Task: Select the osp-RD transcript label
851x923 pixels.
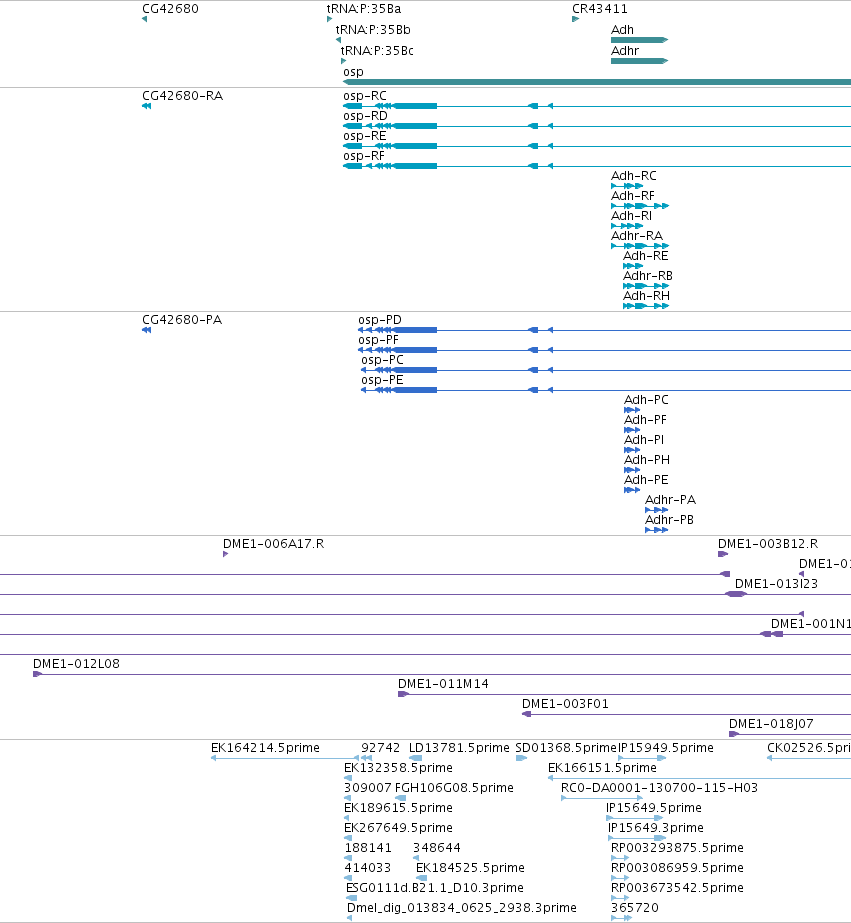Action: tap(365, 116)
